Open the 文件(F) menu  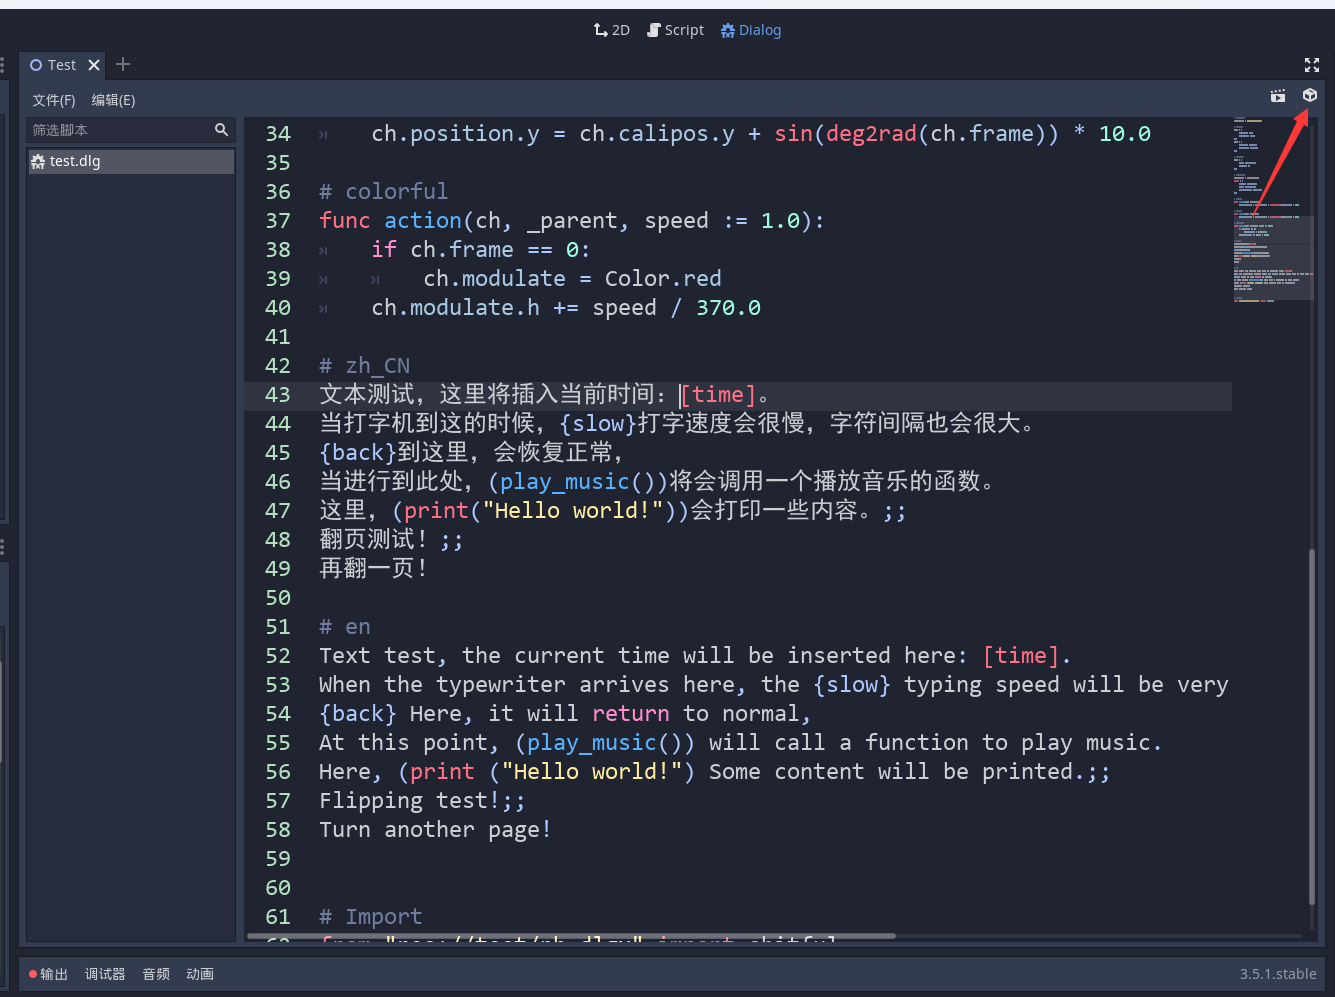coord(53,100)
